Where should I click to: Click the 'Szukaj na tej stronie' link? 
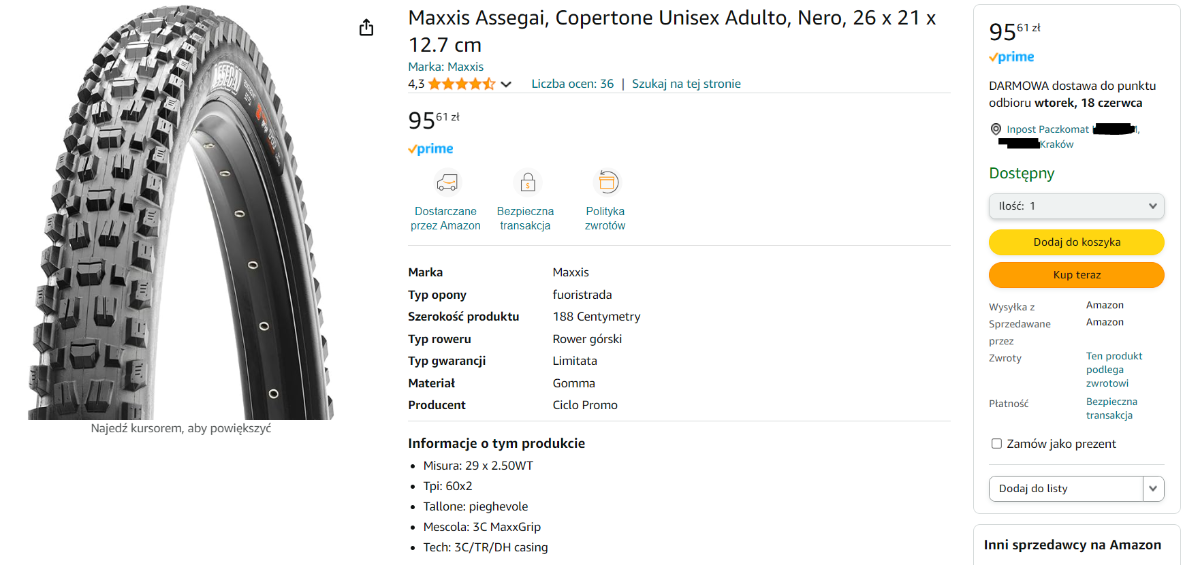[686, 84]
